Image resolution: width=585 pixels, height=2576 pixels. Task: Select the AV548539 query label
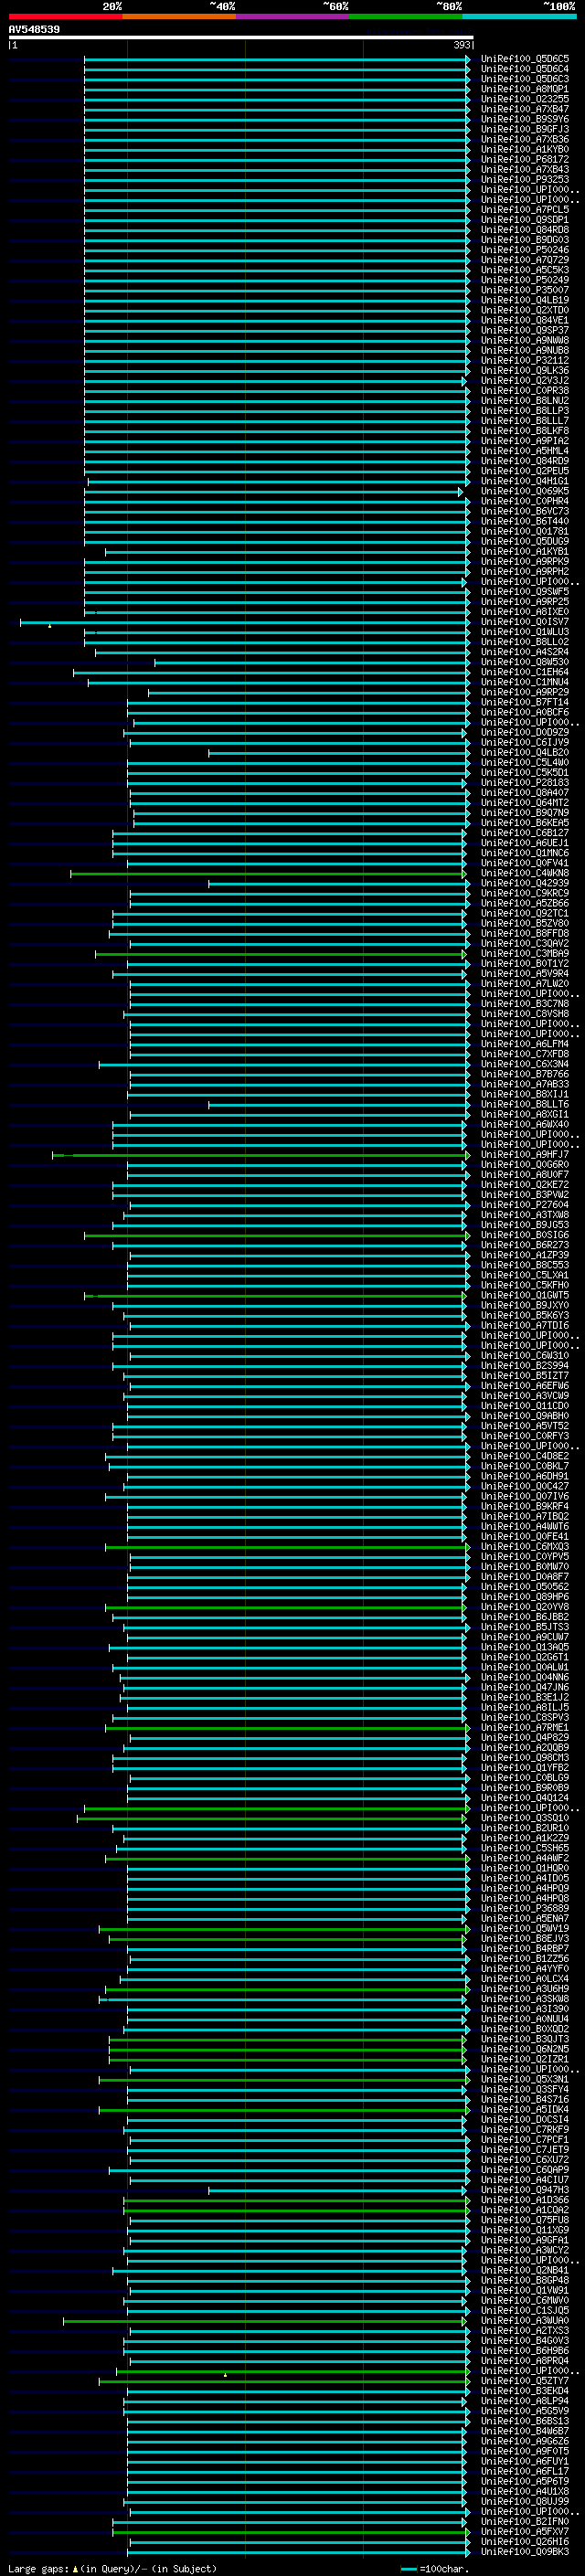coord(34,30)
